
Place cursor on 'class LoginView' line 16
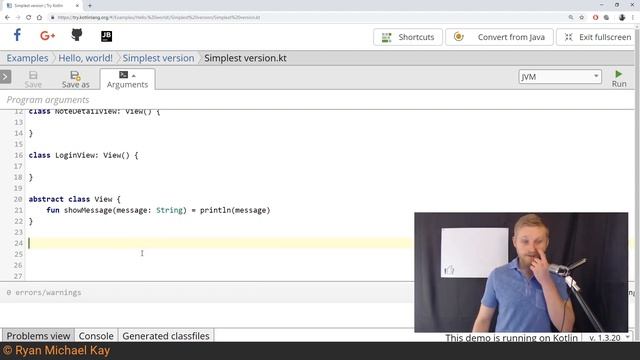[x=83, y=155]
